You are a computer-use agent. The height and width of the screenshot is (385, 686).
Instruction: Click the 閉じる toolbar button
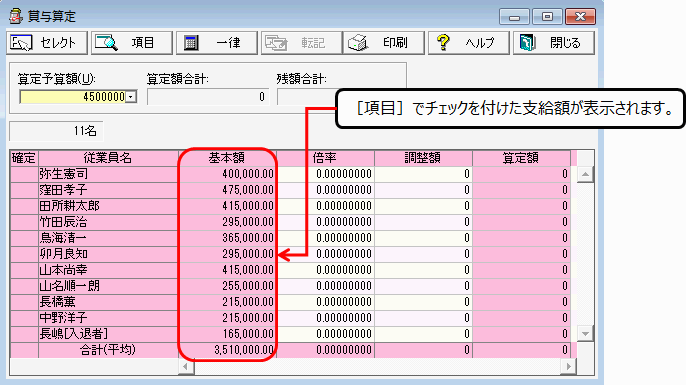pos(554,43)
